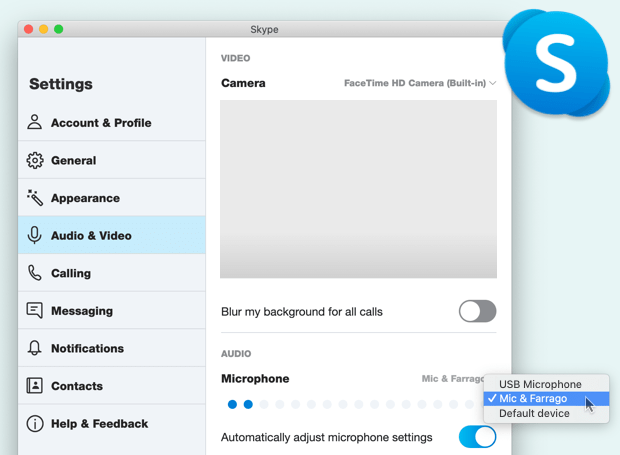Viewport: 620px width, 455px height.
Task: Click the Microphone label
Action: click(255, 378)
